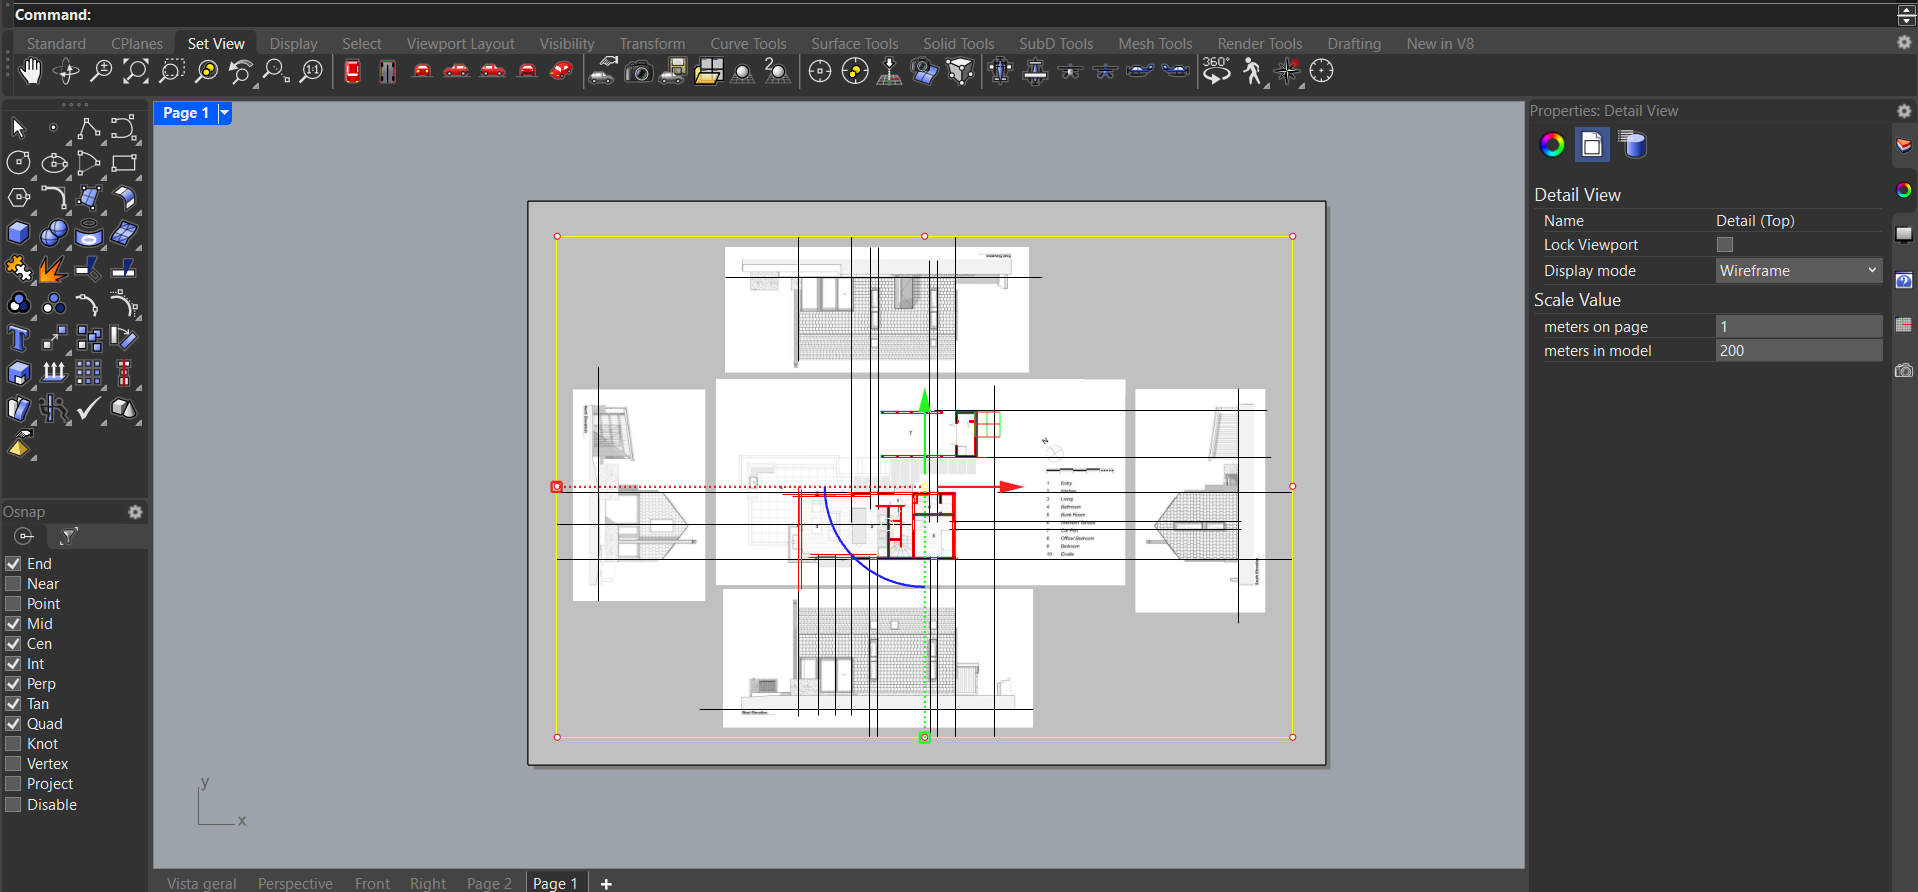Switch to the Curve Tools tab
The height and width of the screenshot is (892, 1918).
[x=748, y=44]
